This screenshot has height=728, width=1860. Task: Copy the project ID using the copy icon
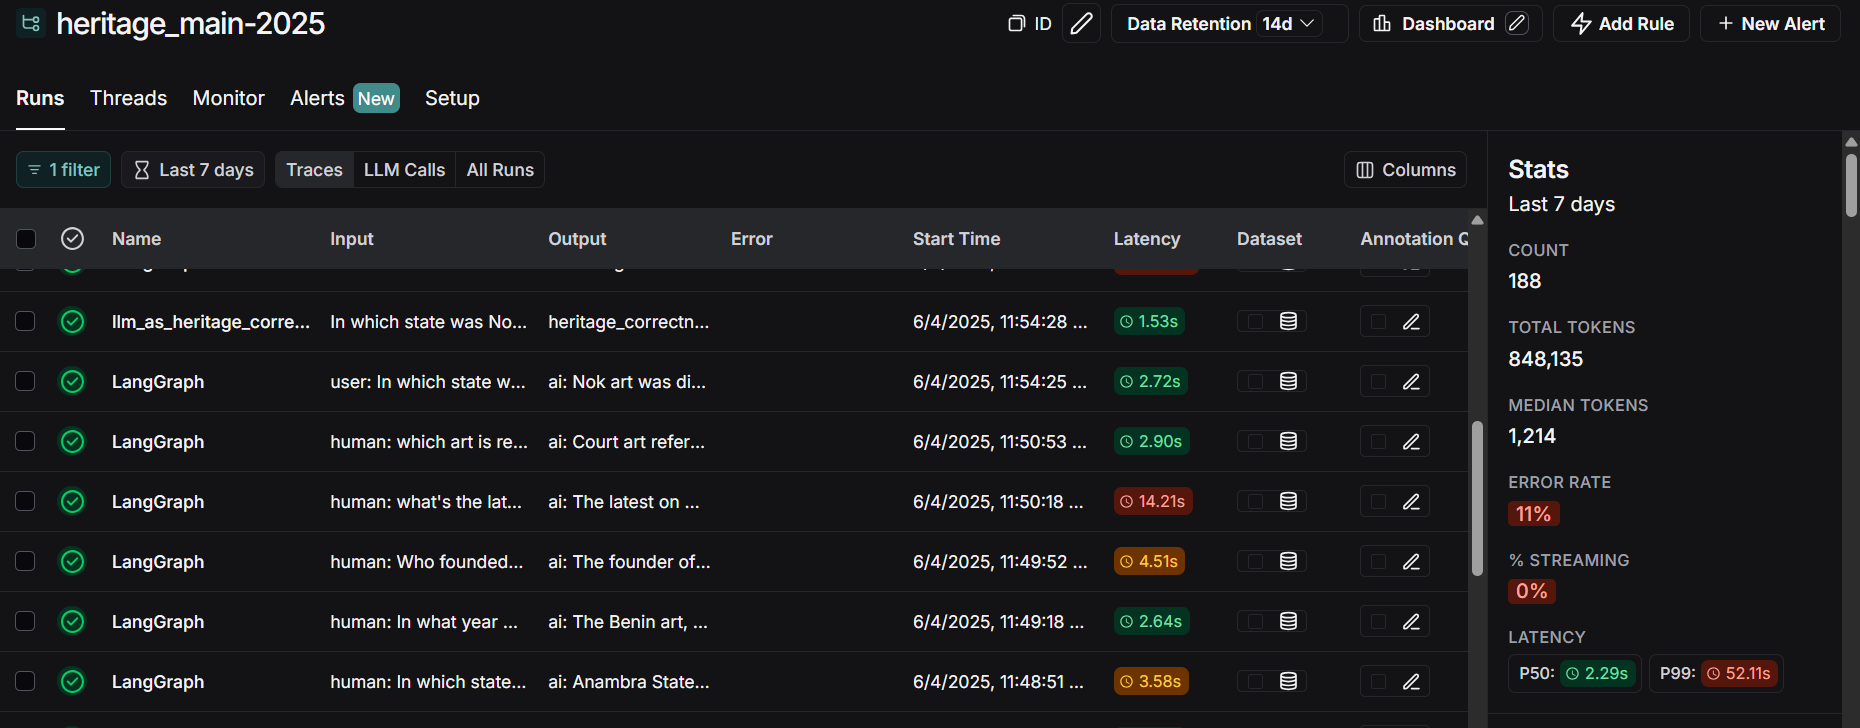pos(1017,24)
